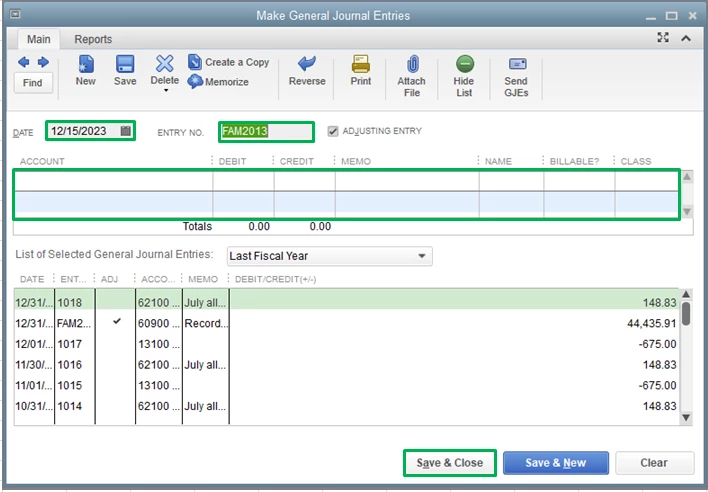Select the Main tab
Viewport: 708px width, 492px height.
pos(39,39)
